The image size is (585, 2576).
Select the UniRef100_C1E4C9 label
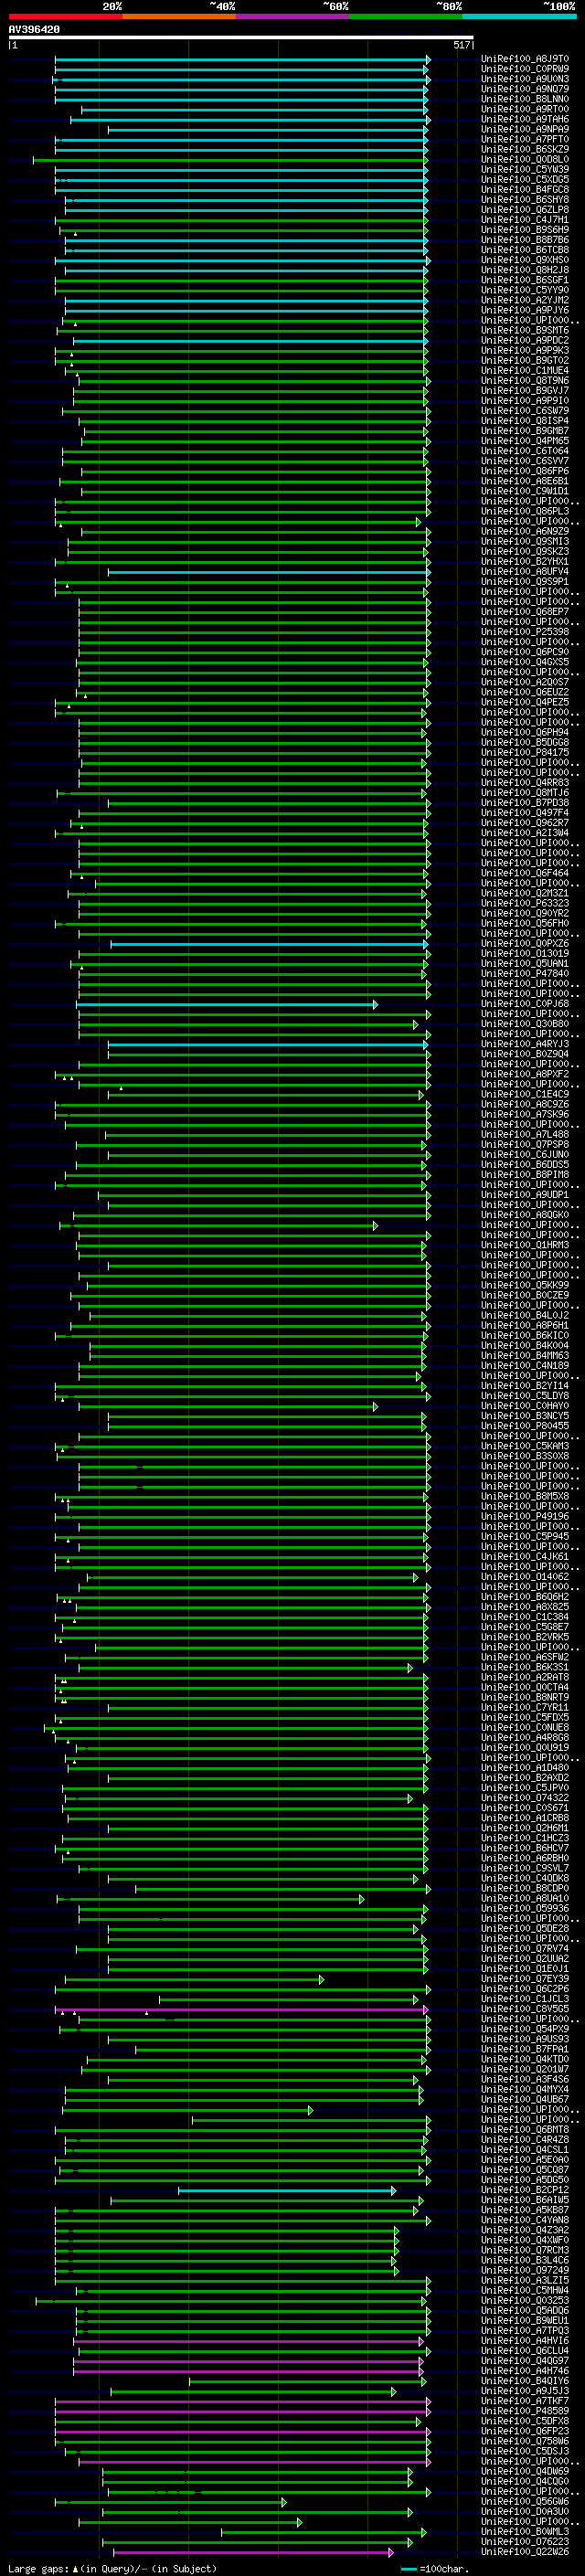tap(525, 1094)
